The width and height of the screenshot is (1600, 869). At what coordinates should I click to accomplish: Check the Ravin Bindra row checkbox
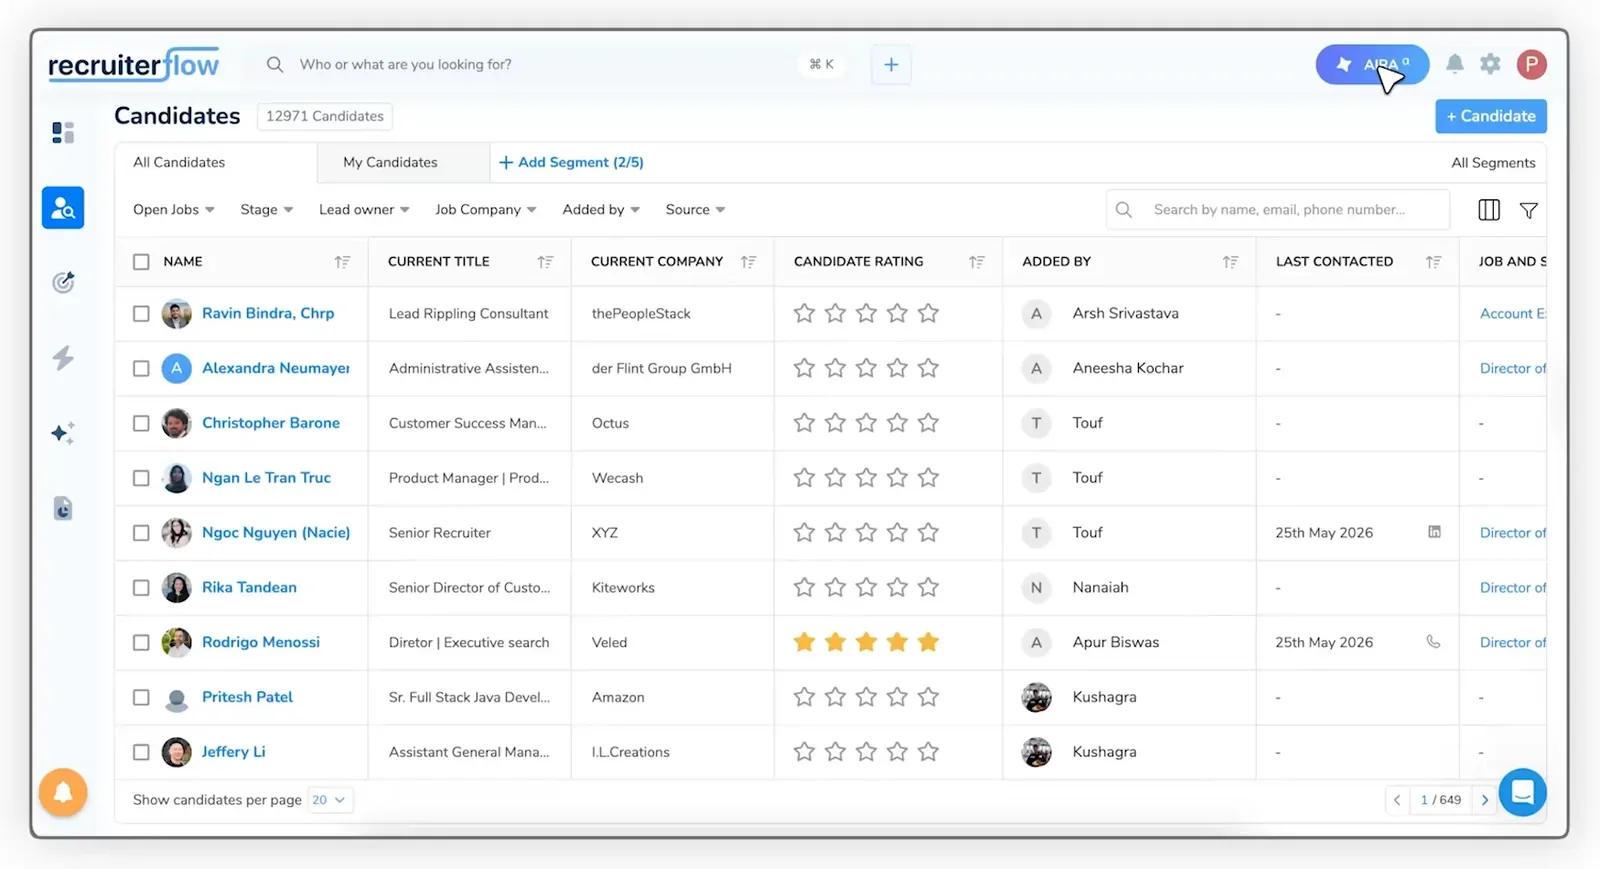pyautogui.click(x=141, y=314)
